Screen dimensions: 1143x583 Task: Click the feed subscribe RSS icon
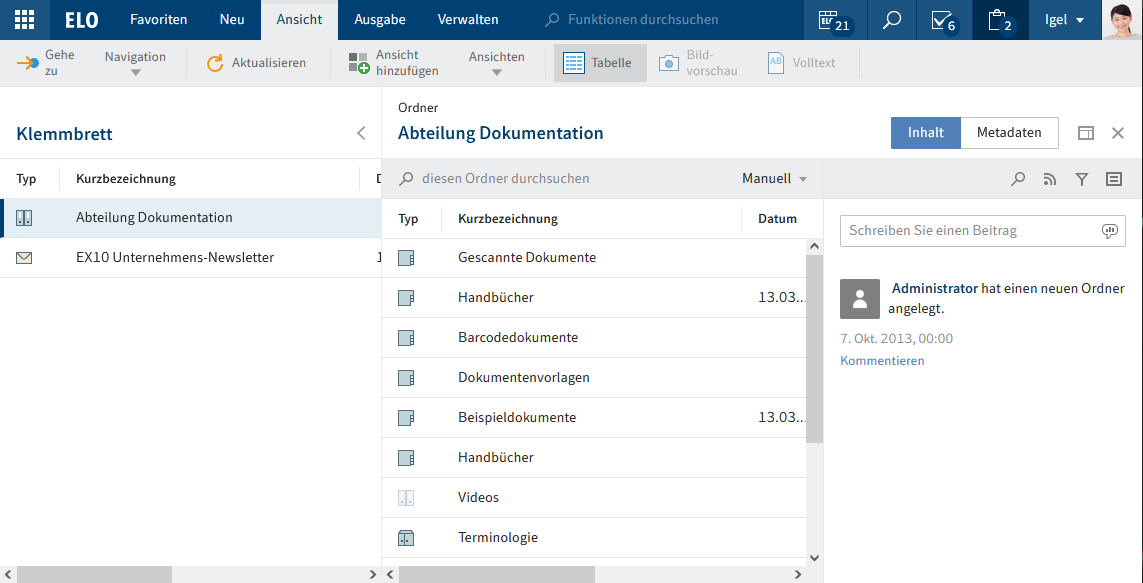[1049, 179]
